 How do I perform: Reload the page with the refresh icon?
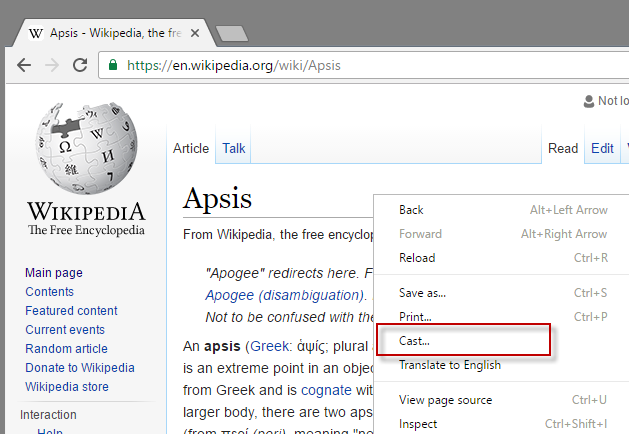click(x=80, y=65)
